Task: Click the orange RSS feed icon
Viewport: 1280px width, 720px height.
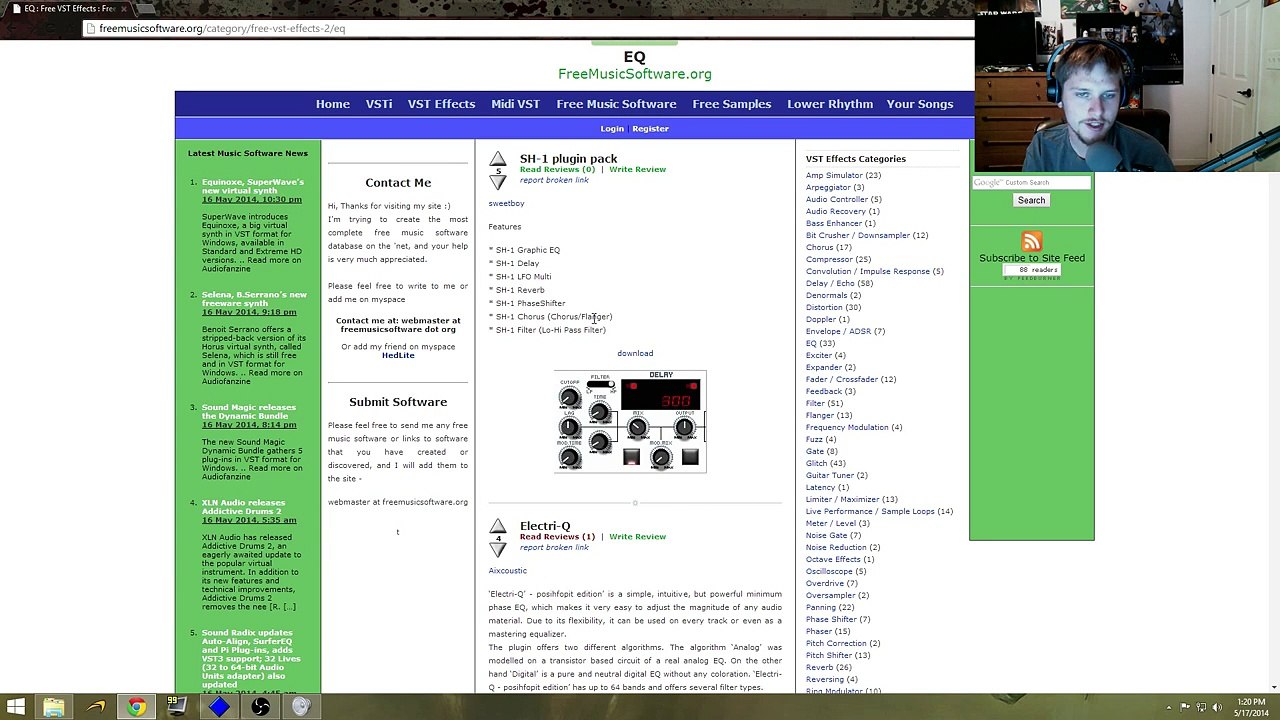Action: 1031,241
